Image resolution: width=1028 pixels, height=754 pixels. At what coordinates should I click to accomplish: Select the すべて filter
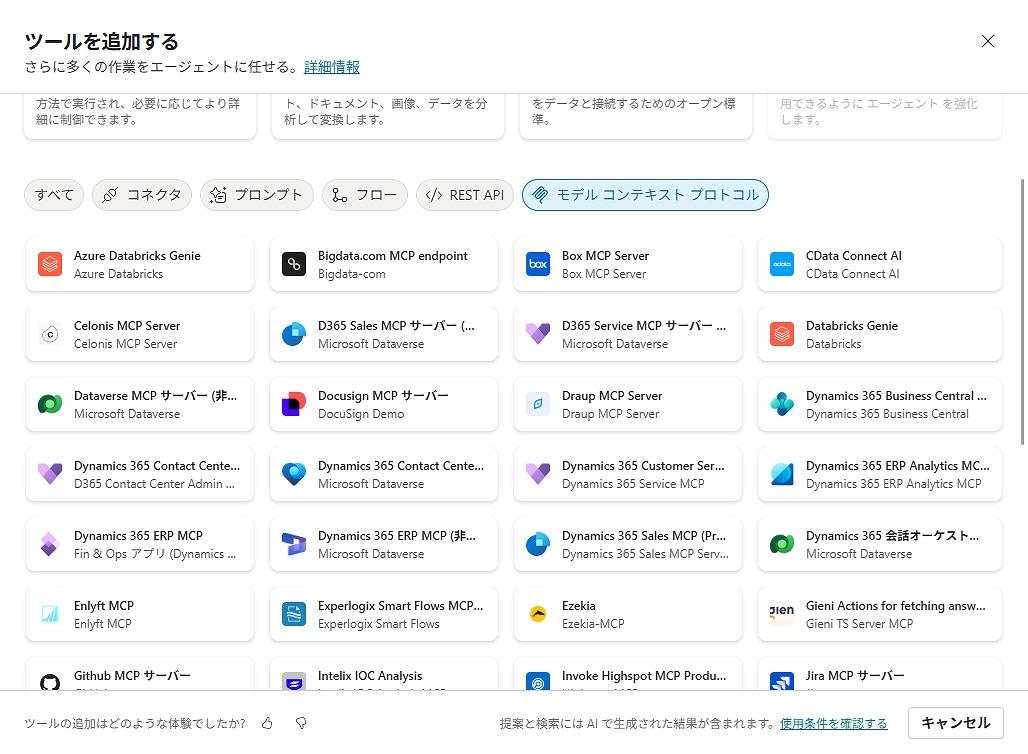click(x=54, y=195)
